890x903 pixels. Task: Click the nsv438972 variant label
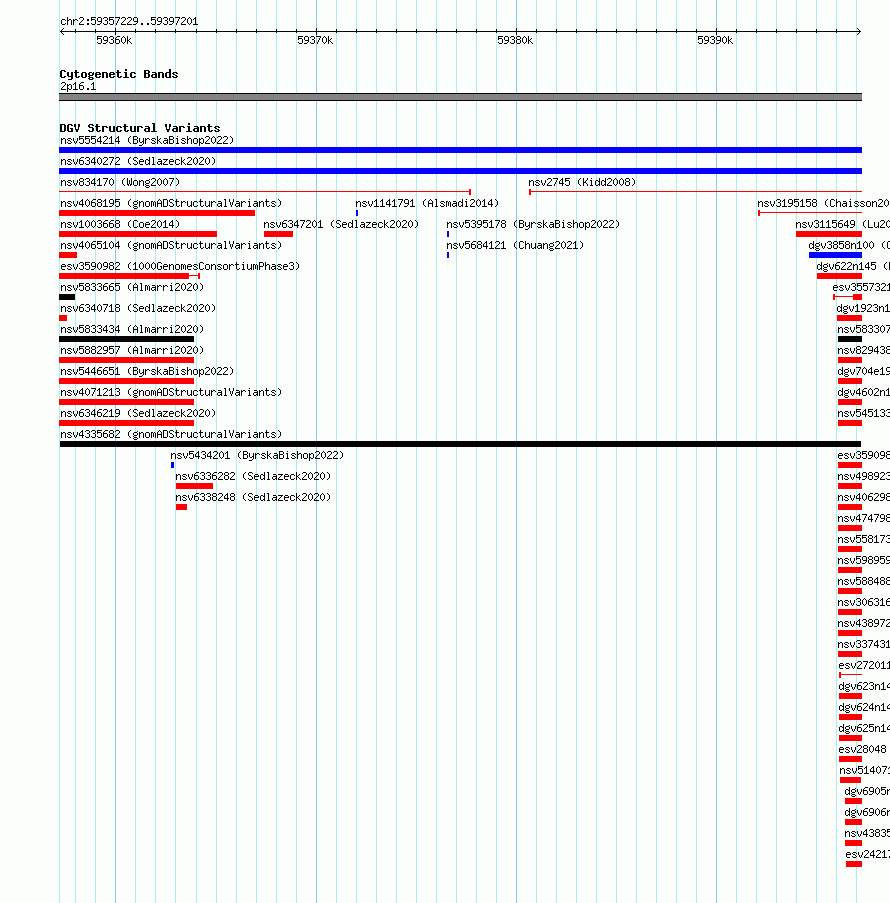(x=864, y=624)
